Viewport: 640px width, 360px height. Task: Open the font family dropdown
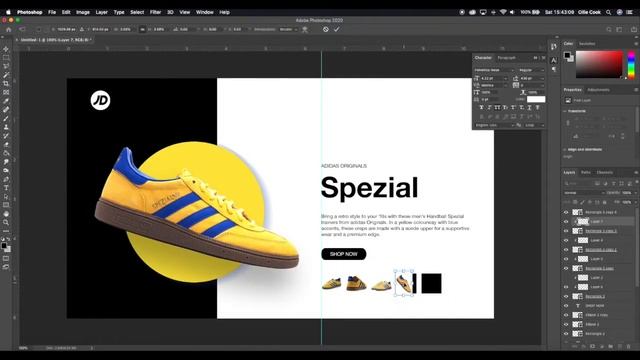coord(494,70)
